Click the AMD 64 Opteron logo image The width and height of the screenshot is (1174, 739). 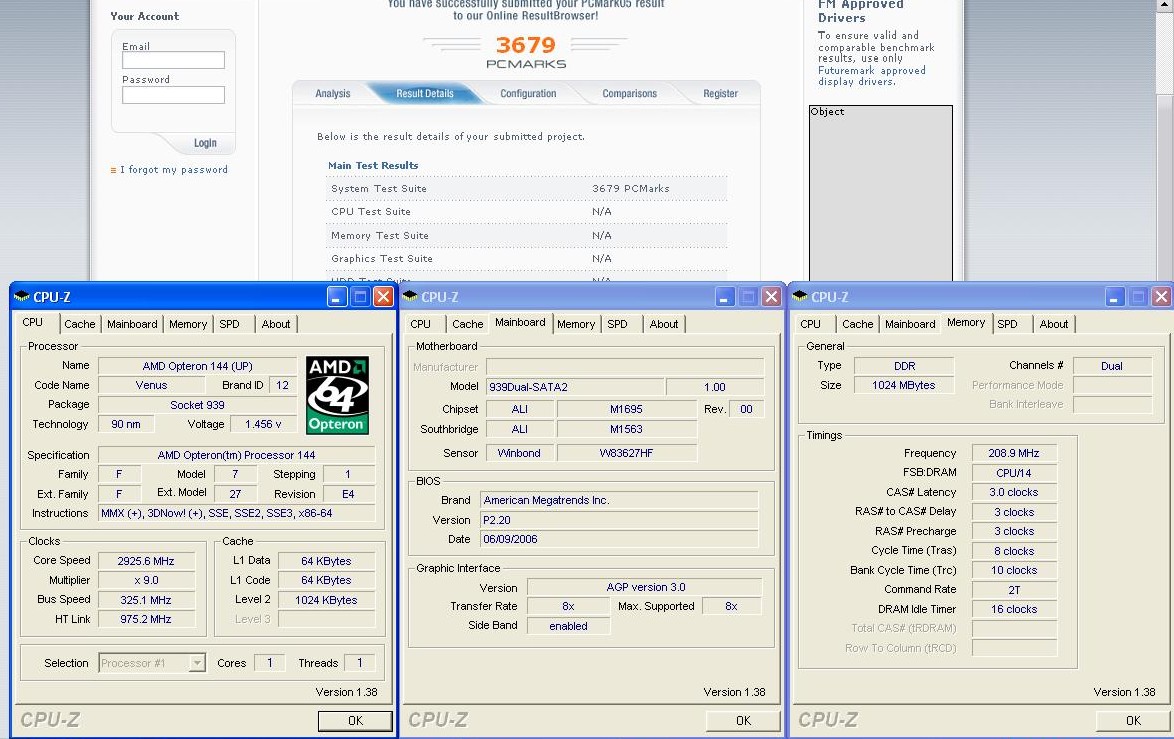click(x=337, y=395)
